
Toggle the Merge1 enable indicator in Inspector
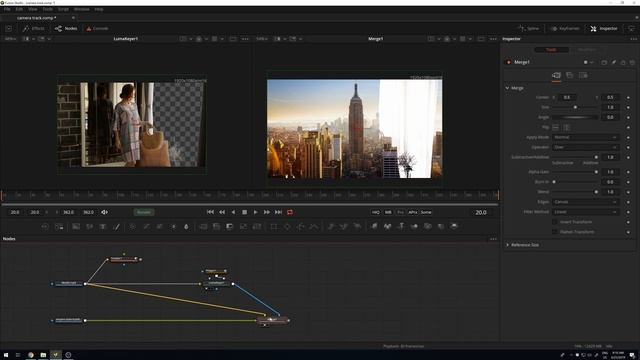click(x=509, y=62)
